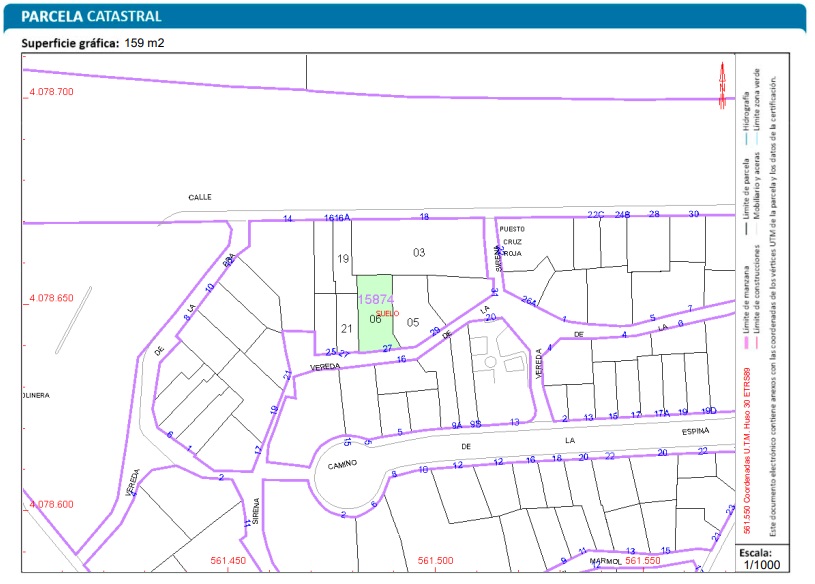
Task: Select parcel 21 left of green plot
Action: click(x=346, y=328)
